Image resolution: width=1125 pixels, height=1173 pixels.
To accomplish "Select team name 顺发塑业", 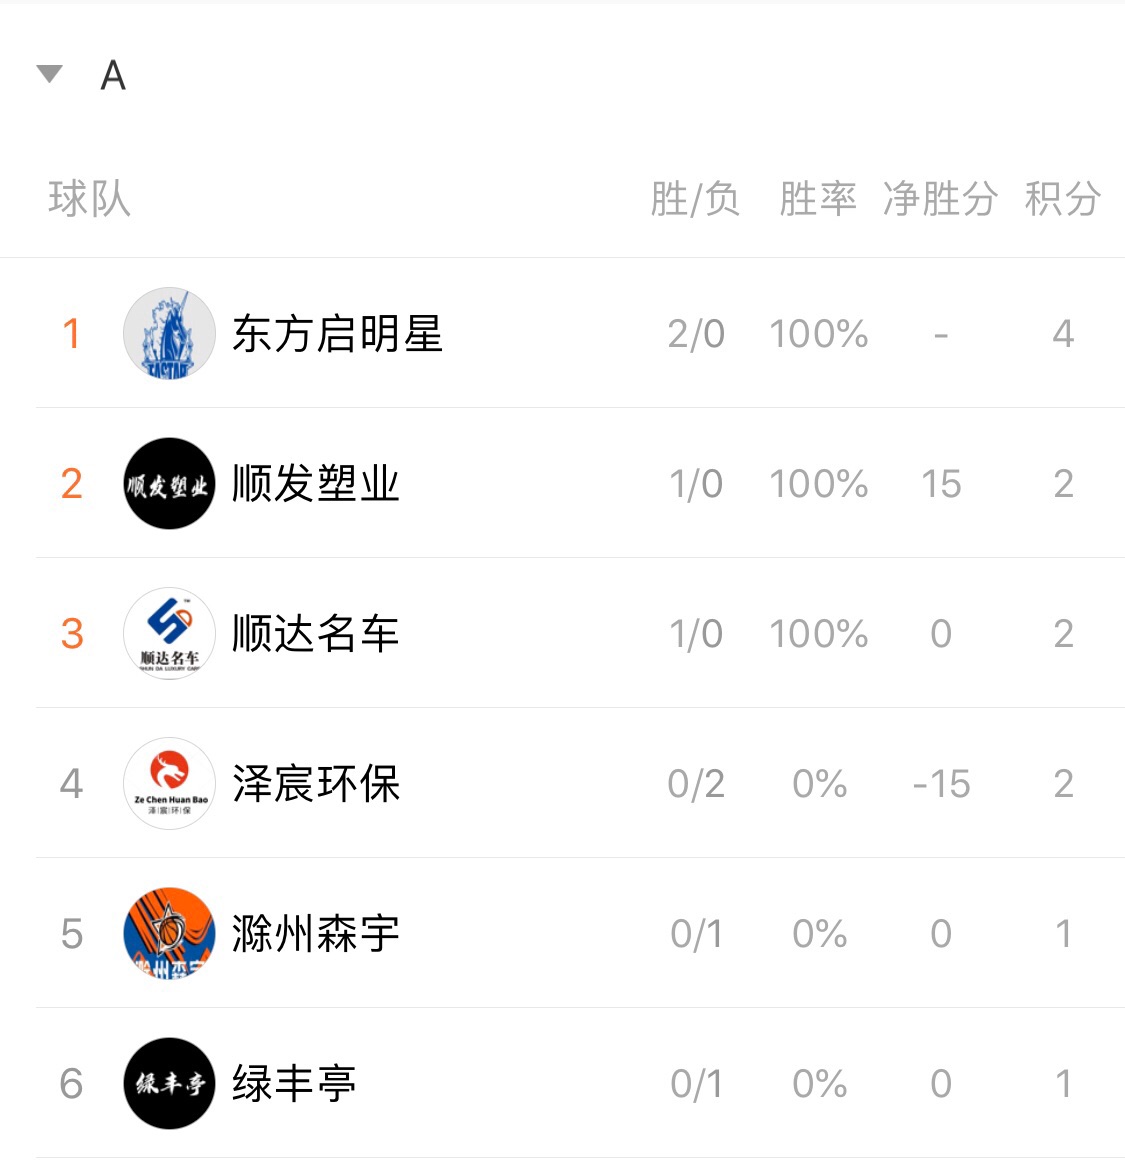I will click(x=316, y=483).
